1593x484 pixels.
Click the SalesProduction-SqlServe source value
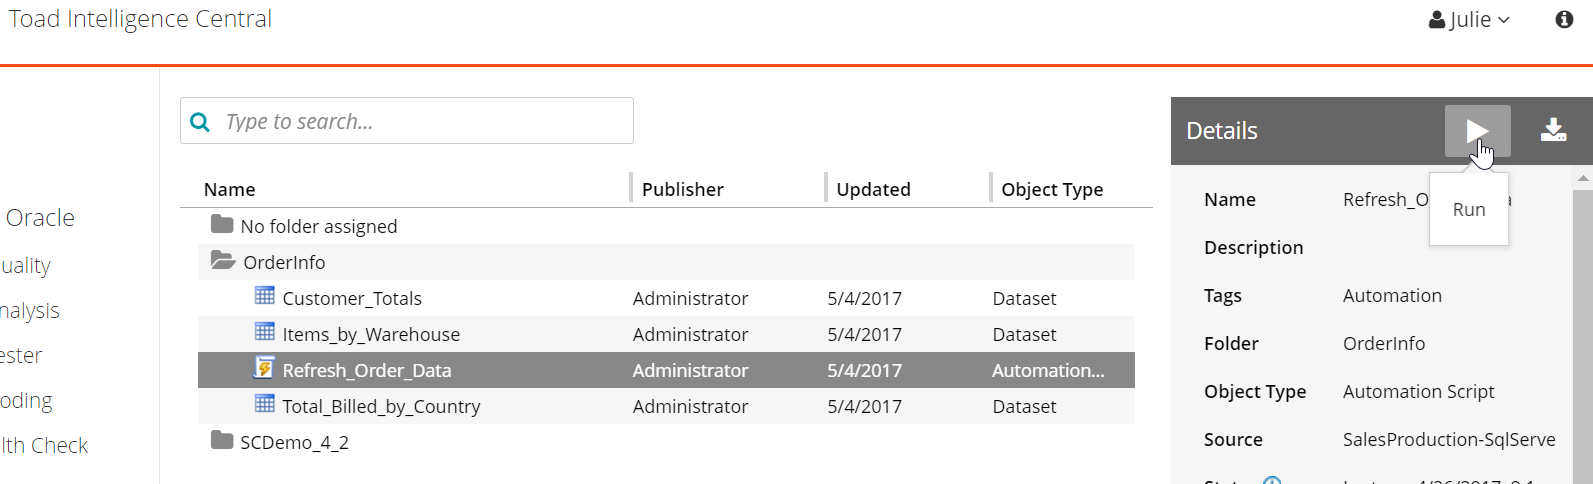(1449, 439)
